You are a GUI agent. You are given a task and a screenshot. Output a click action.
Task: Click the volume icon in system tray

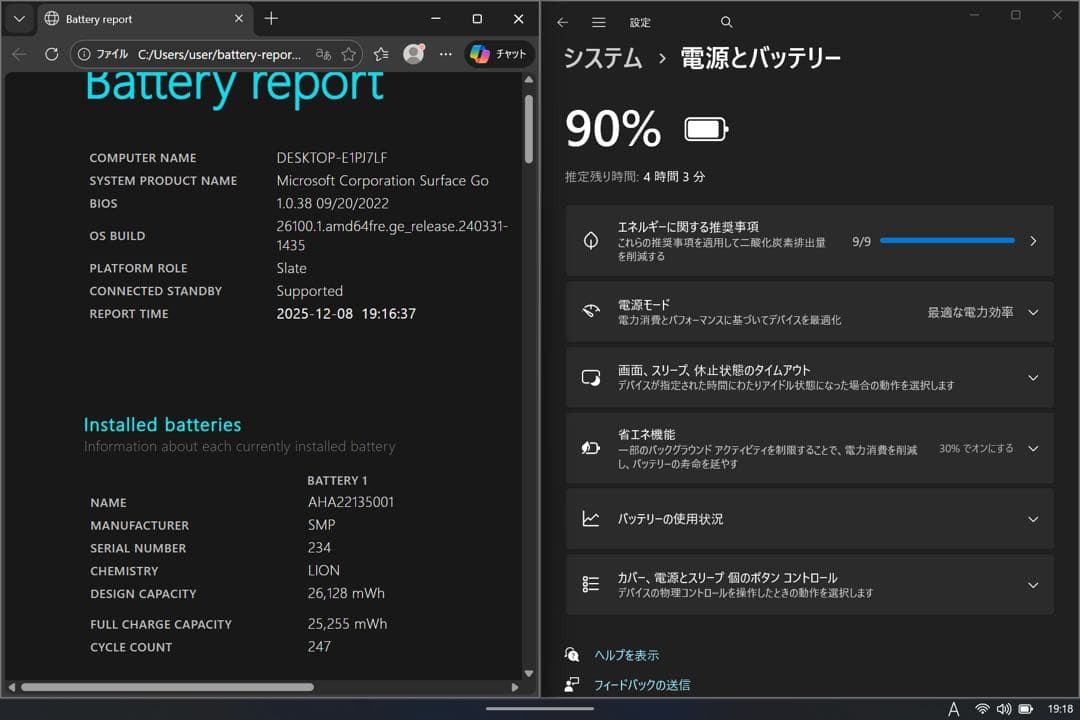point(1005,707)
